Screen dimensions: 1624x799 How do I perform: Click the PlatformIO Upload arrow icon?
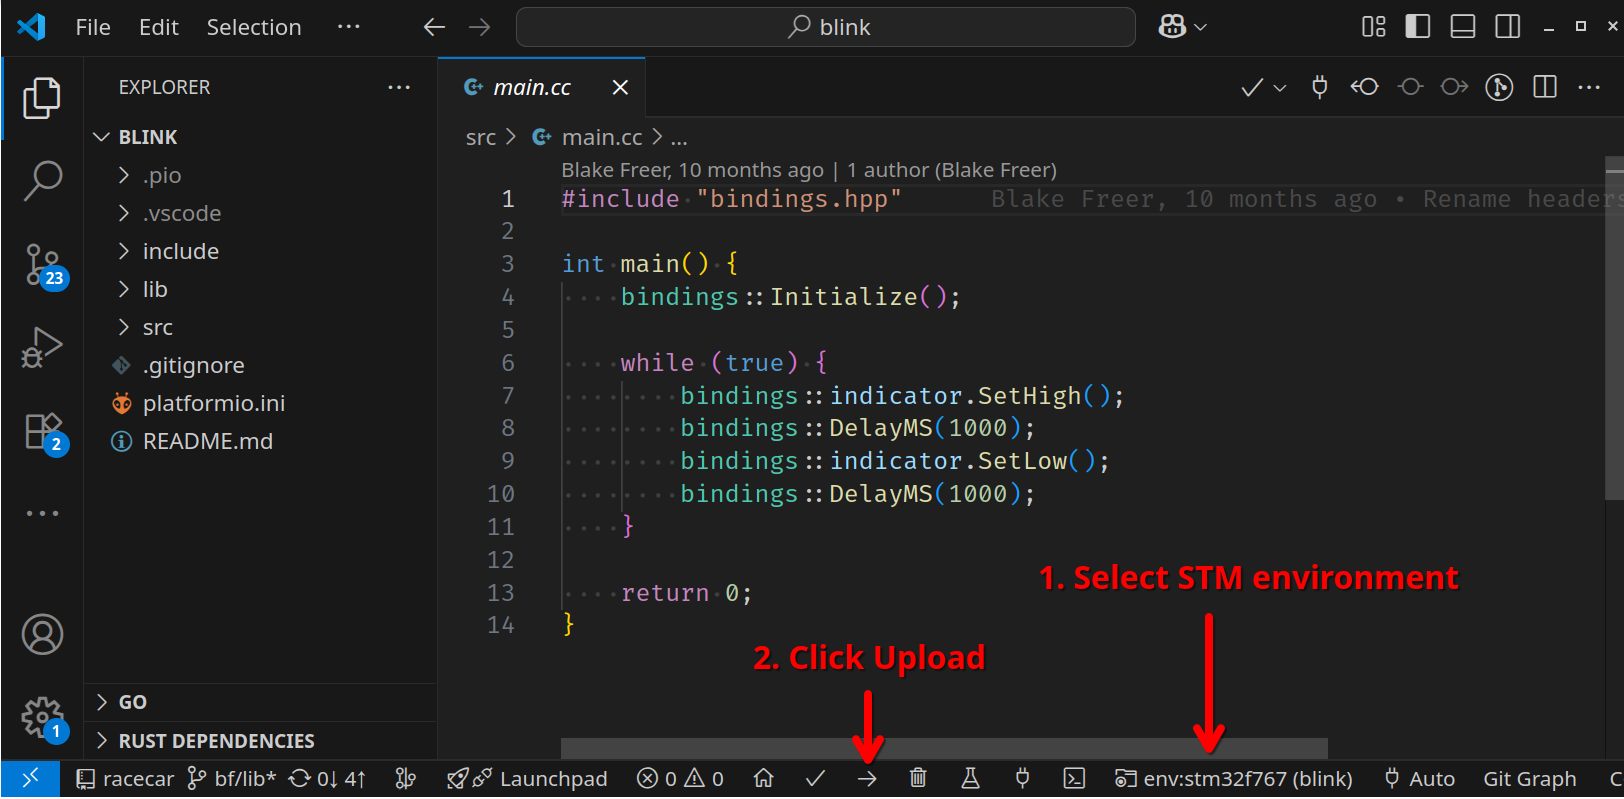click(867, 779)
